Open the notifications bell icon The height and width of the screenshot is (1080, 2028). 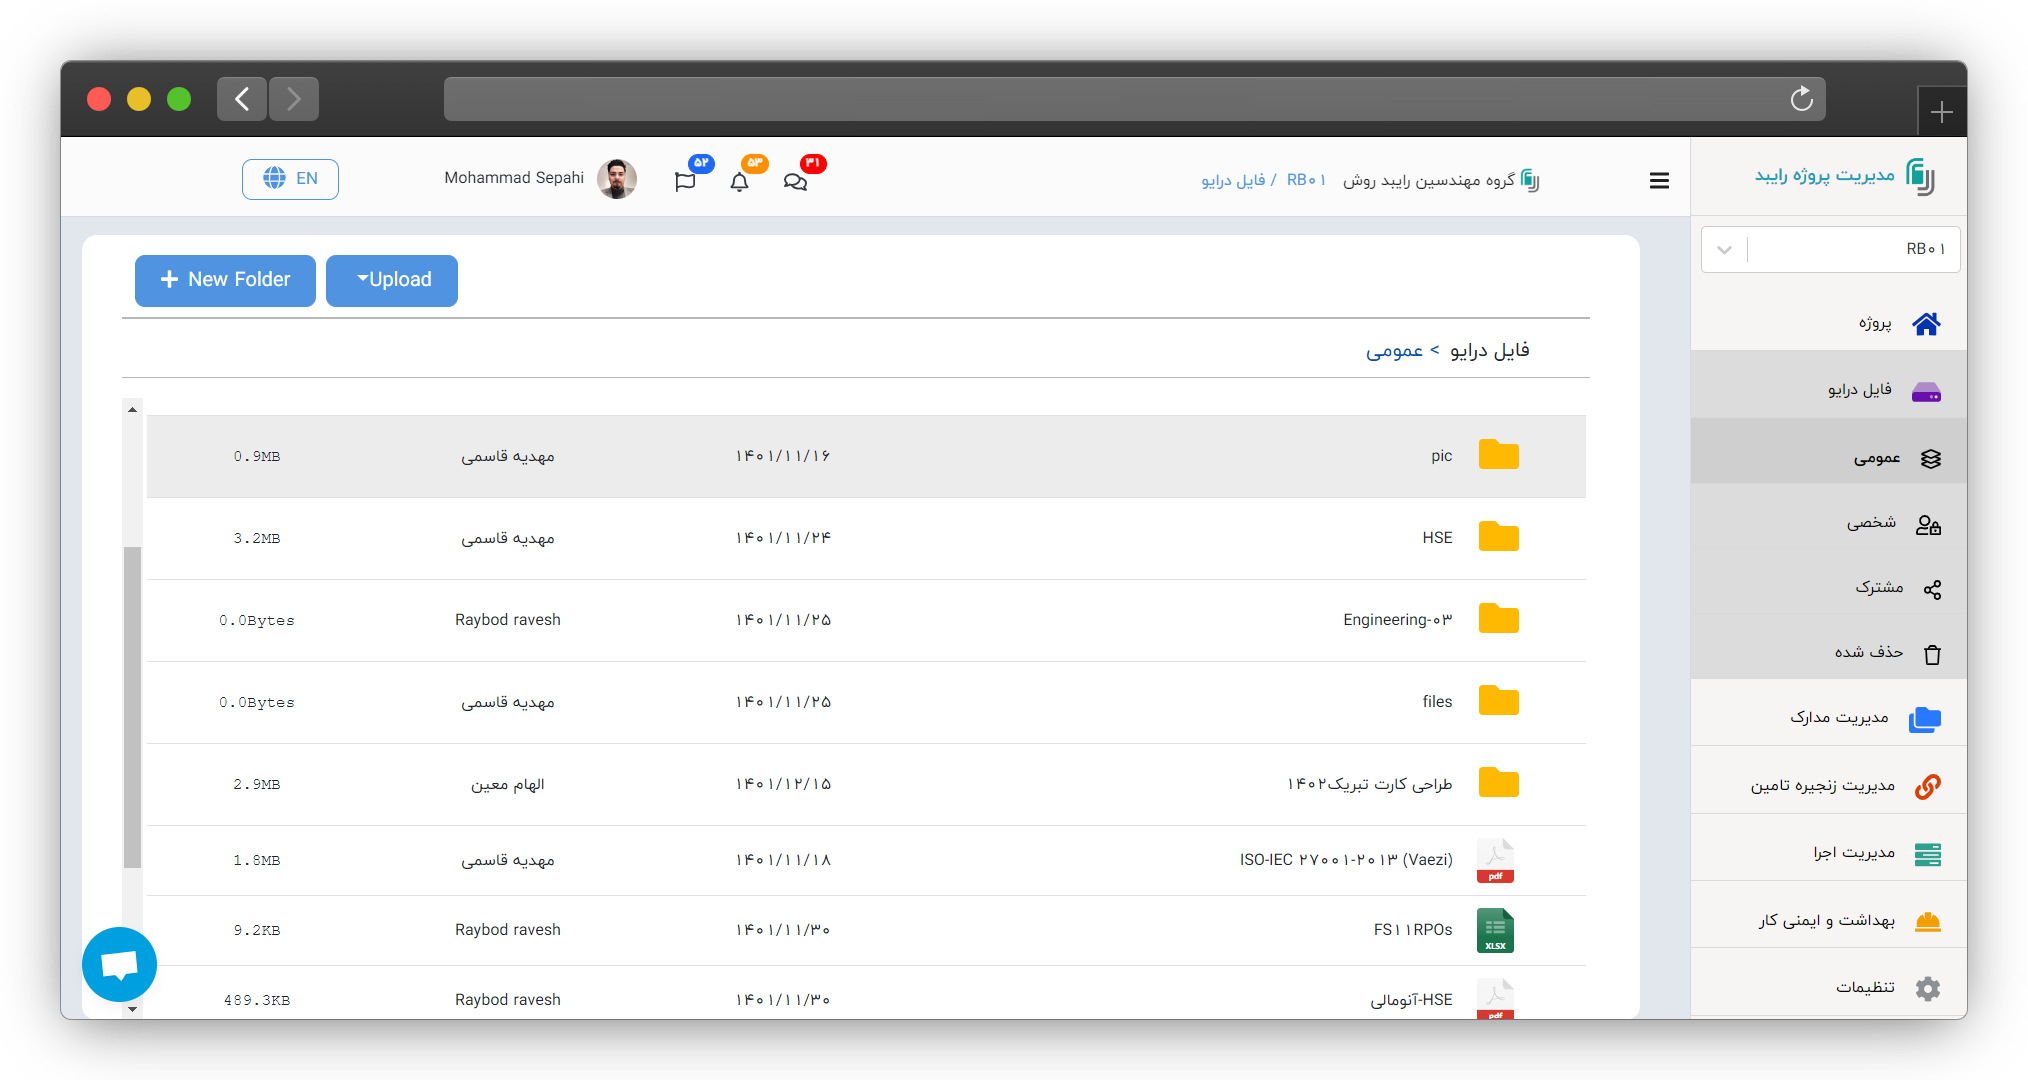coord(739,182)
